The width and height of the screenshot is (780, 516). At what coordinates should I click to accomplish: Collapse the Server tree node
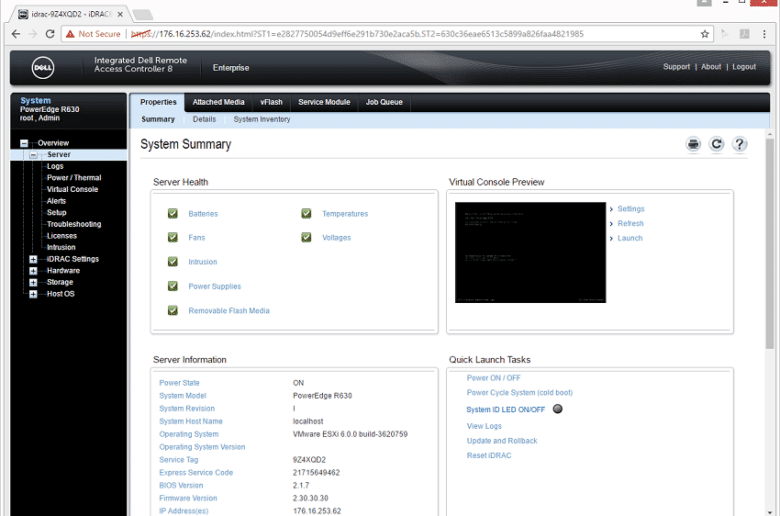(33, 155)
